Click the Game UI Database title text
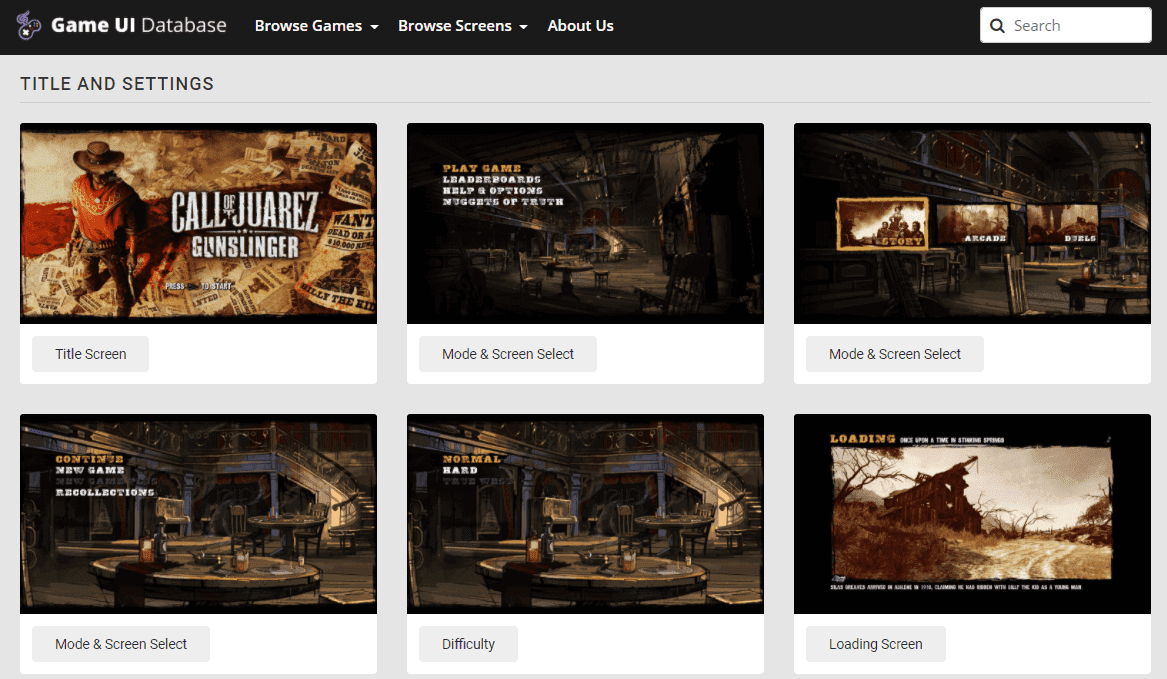The height and width of the screenshot is (679, 1167). point(138,25)
